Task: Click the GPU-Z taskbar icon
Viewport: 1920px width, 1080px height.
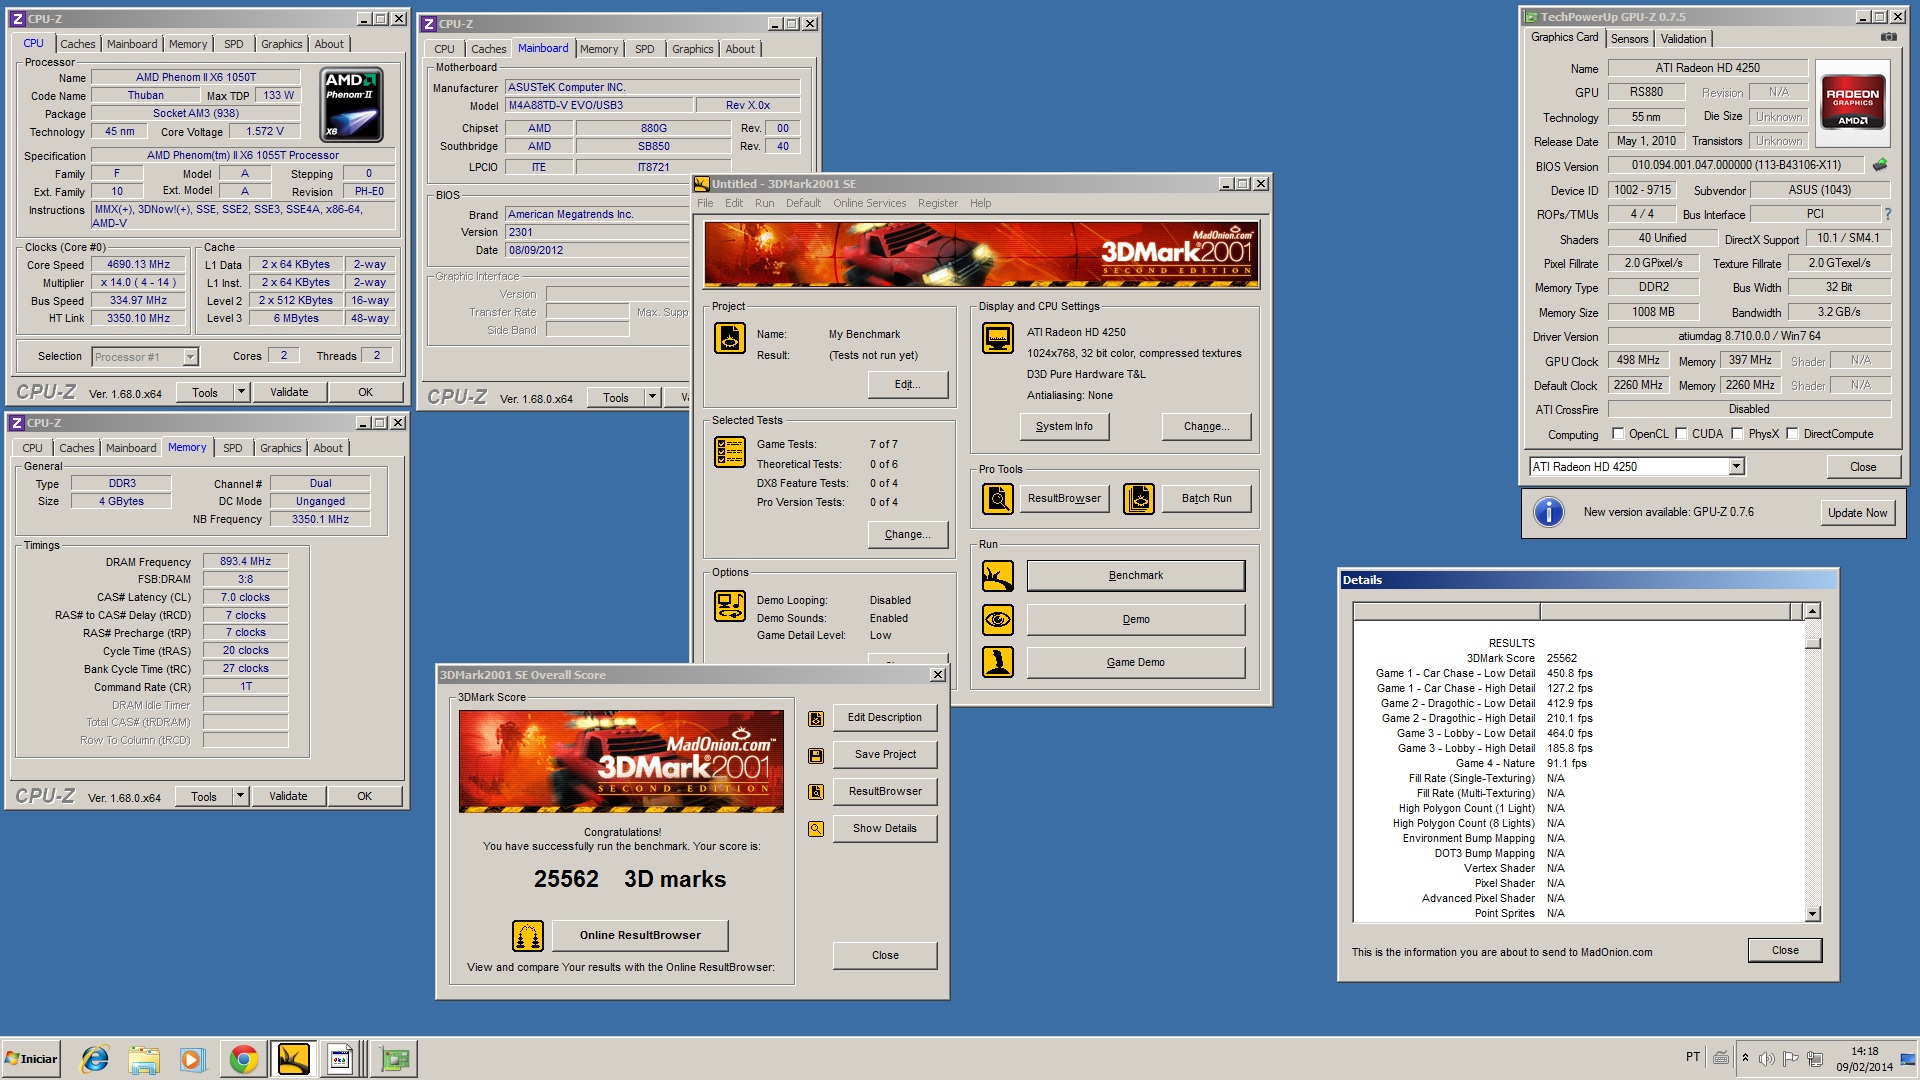Action: (x=395, y=1059)
